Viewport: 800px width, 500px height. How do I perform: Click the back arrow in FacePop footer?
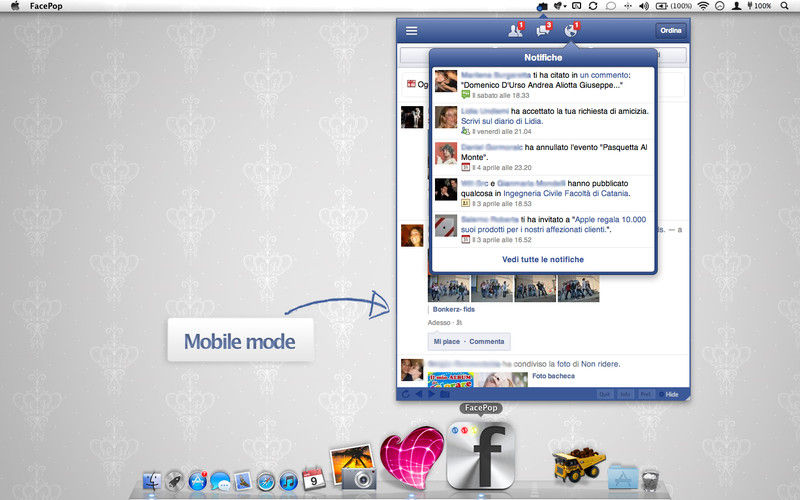pos(418,394)
